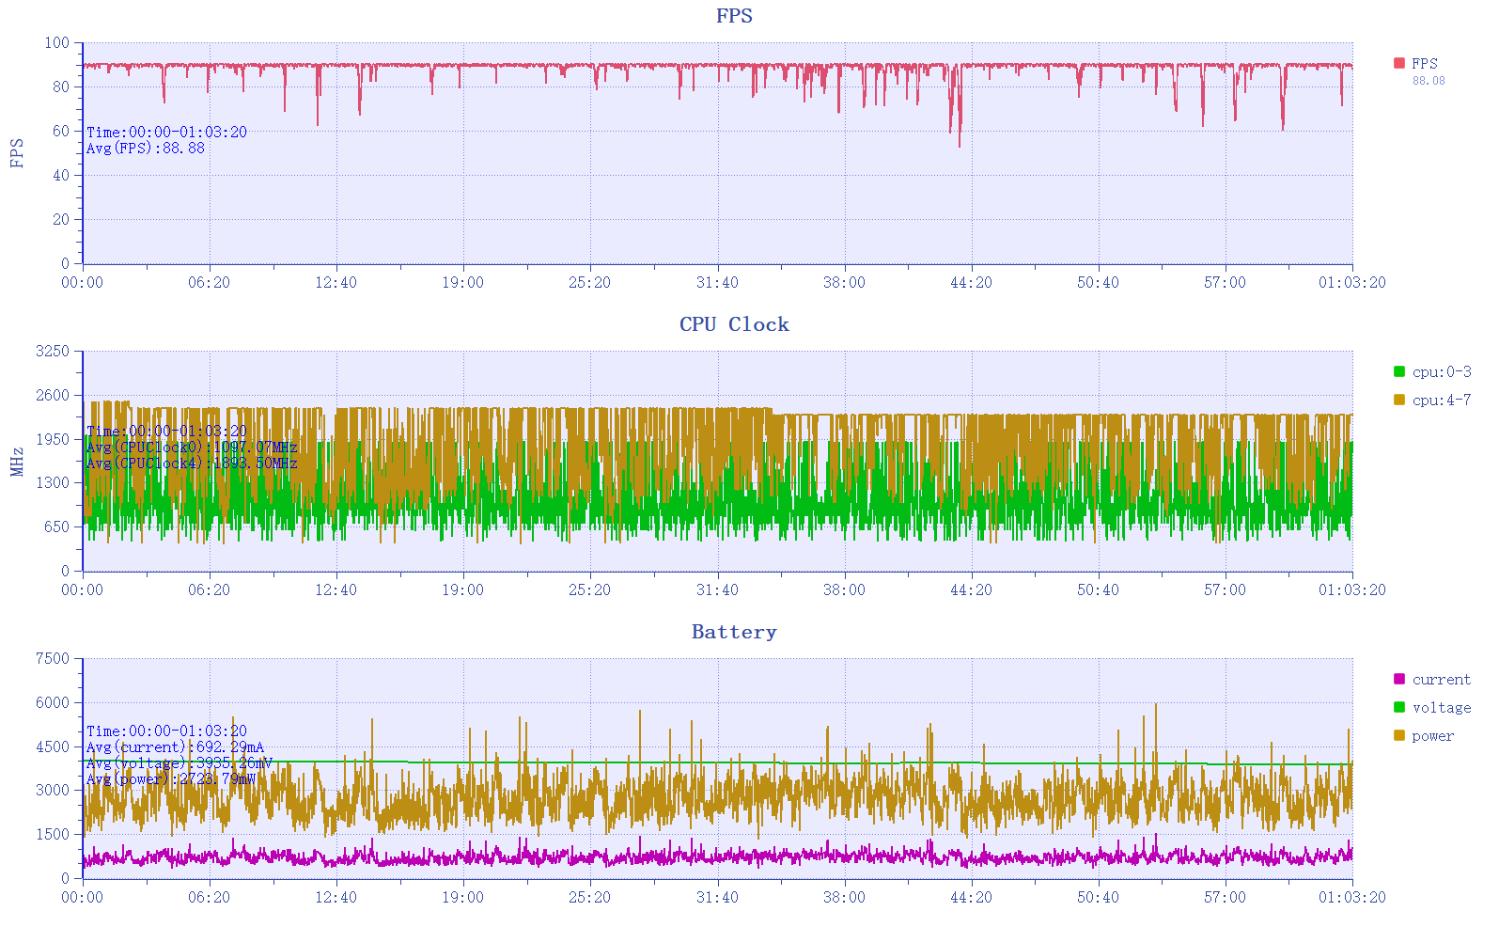Click the Battery chart title
This screenshot has height=927, width=1499.
pyautogui.click(x=734, y=632)
